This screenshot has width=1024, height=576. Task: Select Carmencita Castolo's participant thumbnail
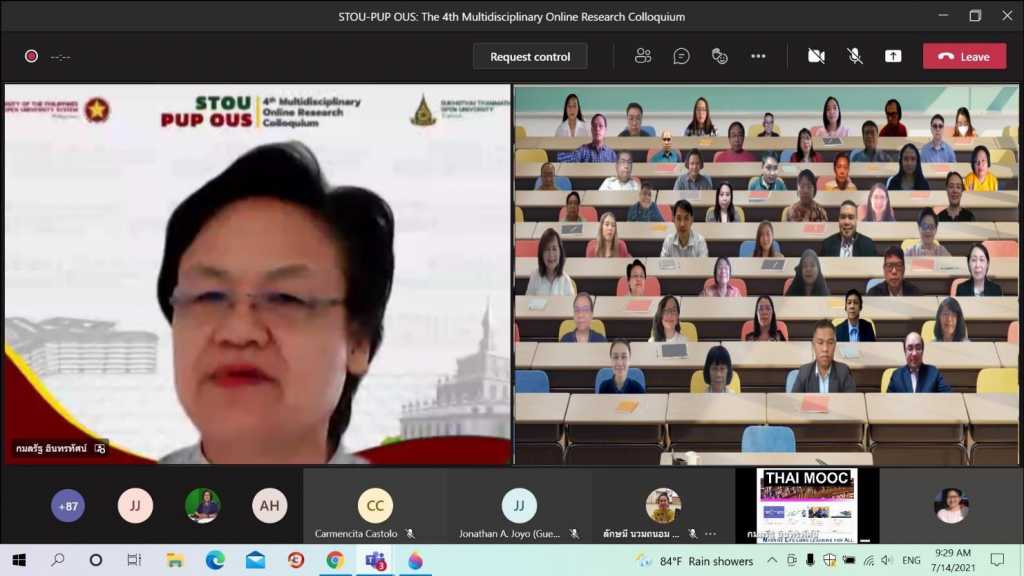375,506
